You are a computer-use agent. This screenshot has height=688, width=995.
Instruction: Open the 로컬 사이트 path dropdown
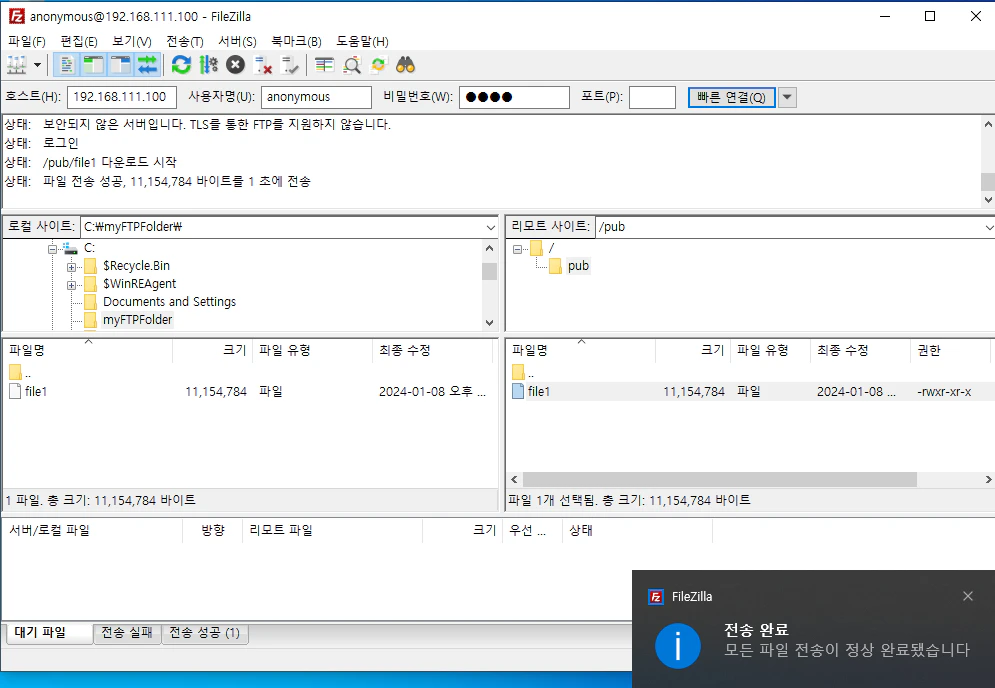coord(491,227)
